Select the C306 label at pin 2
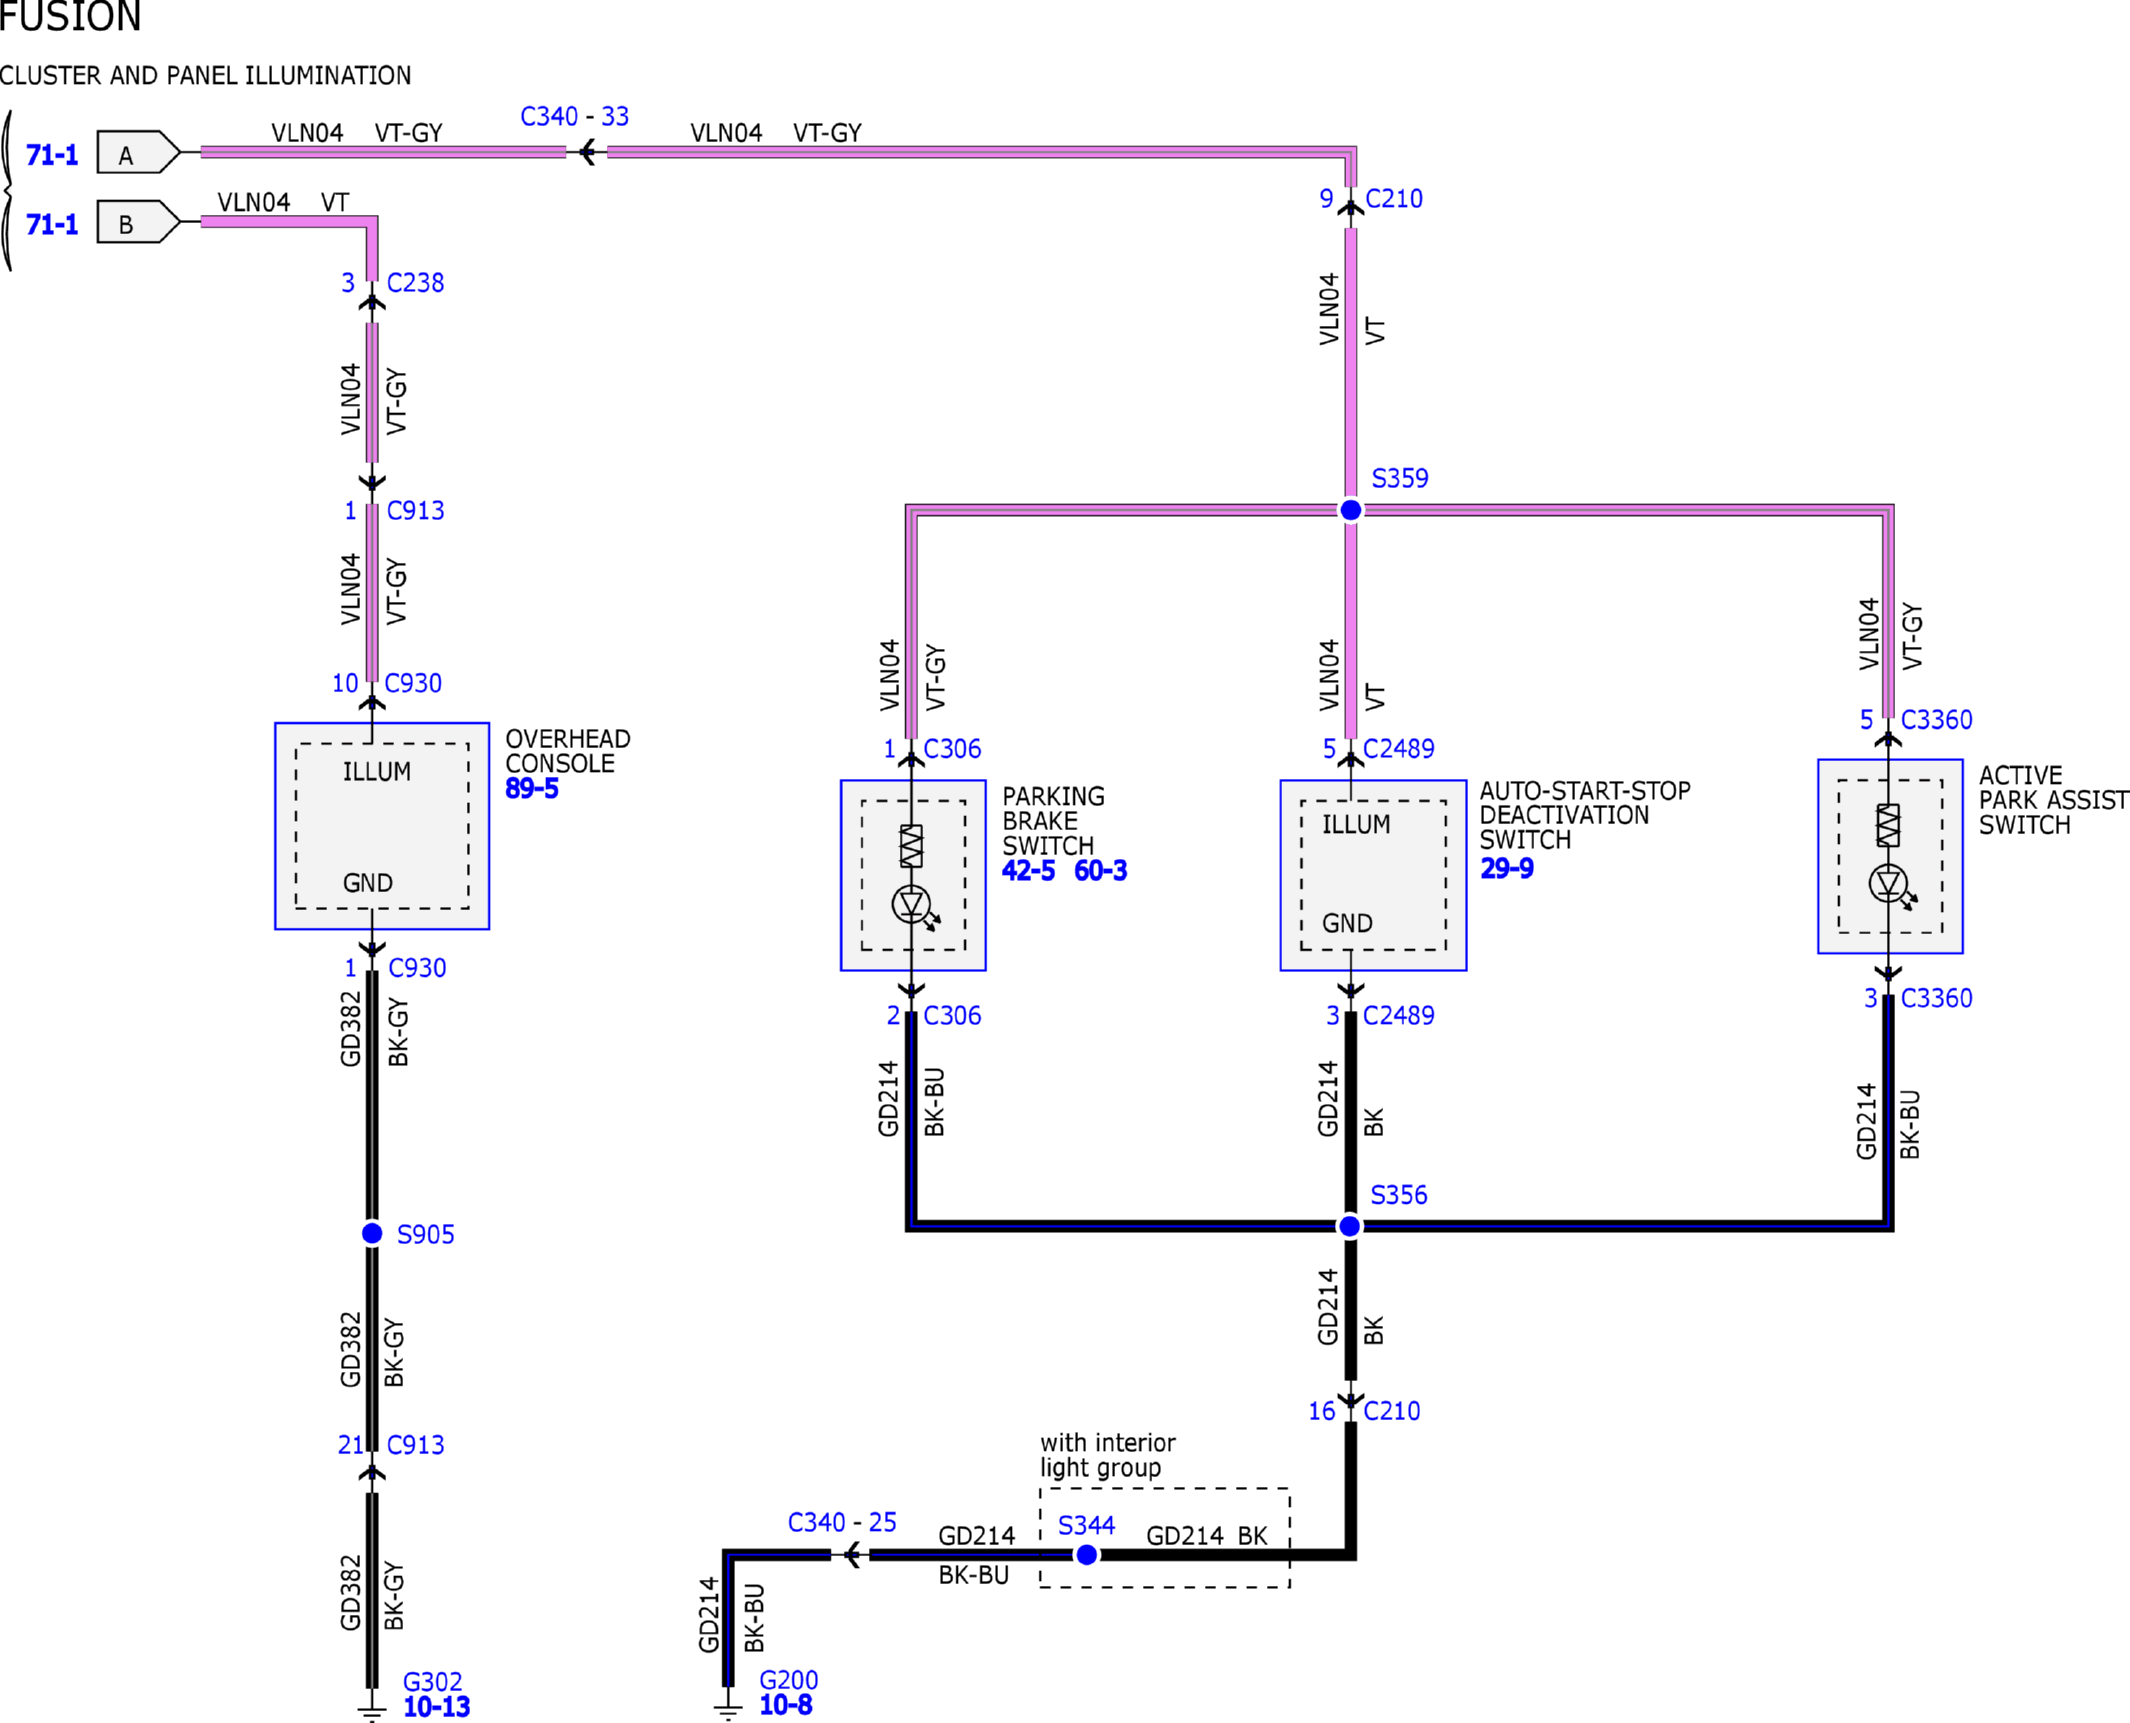The height and width of the screenshot is (1723, 2130). coord(952,1016)
